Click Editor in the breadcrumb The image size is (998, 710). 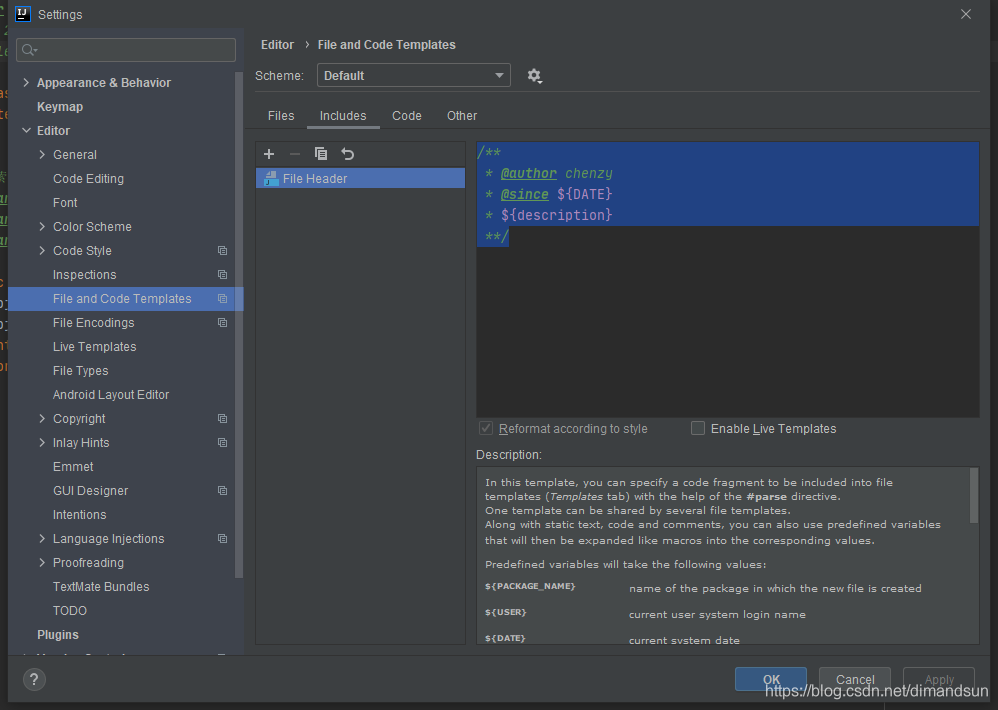tap(278, 45)
